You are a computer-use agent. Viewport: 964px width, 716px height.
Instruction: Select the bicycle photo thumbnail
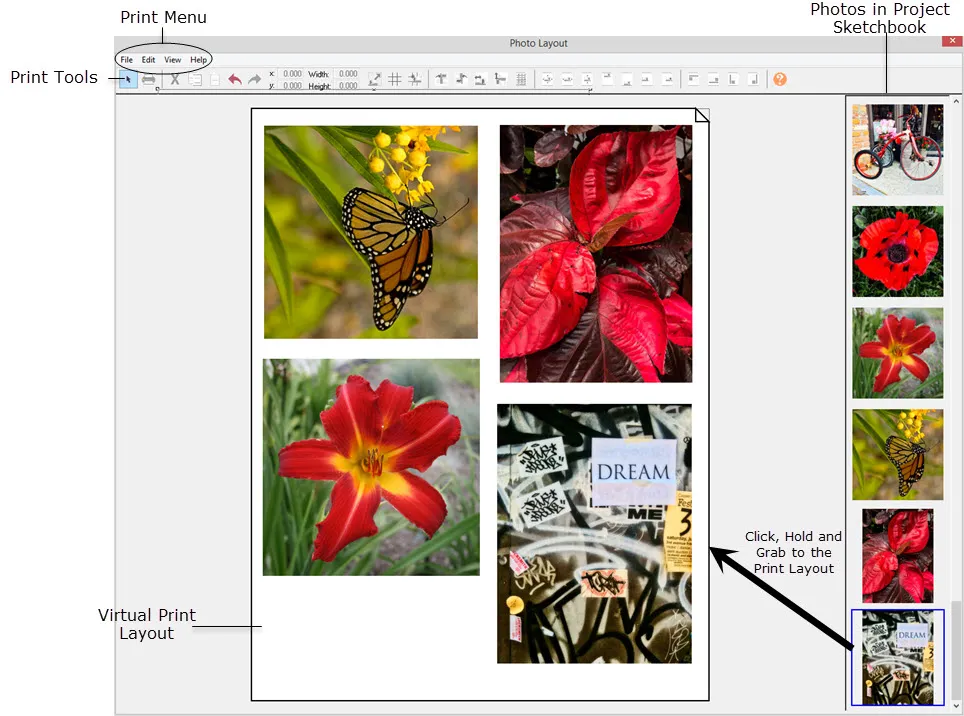(x=898, y=149)
